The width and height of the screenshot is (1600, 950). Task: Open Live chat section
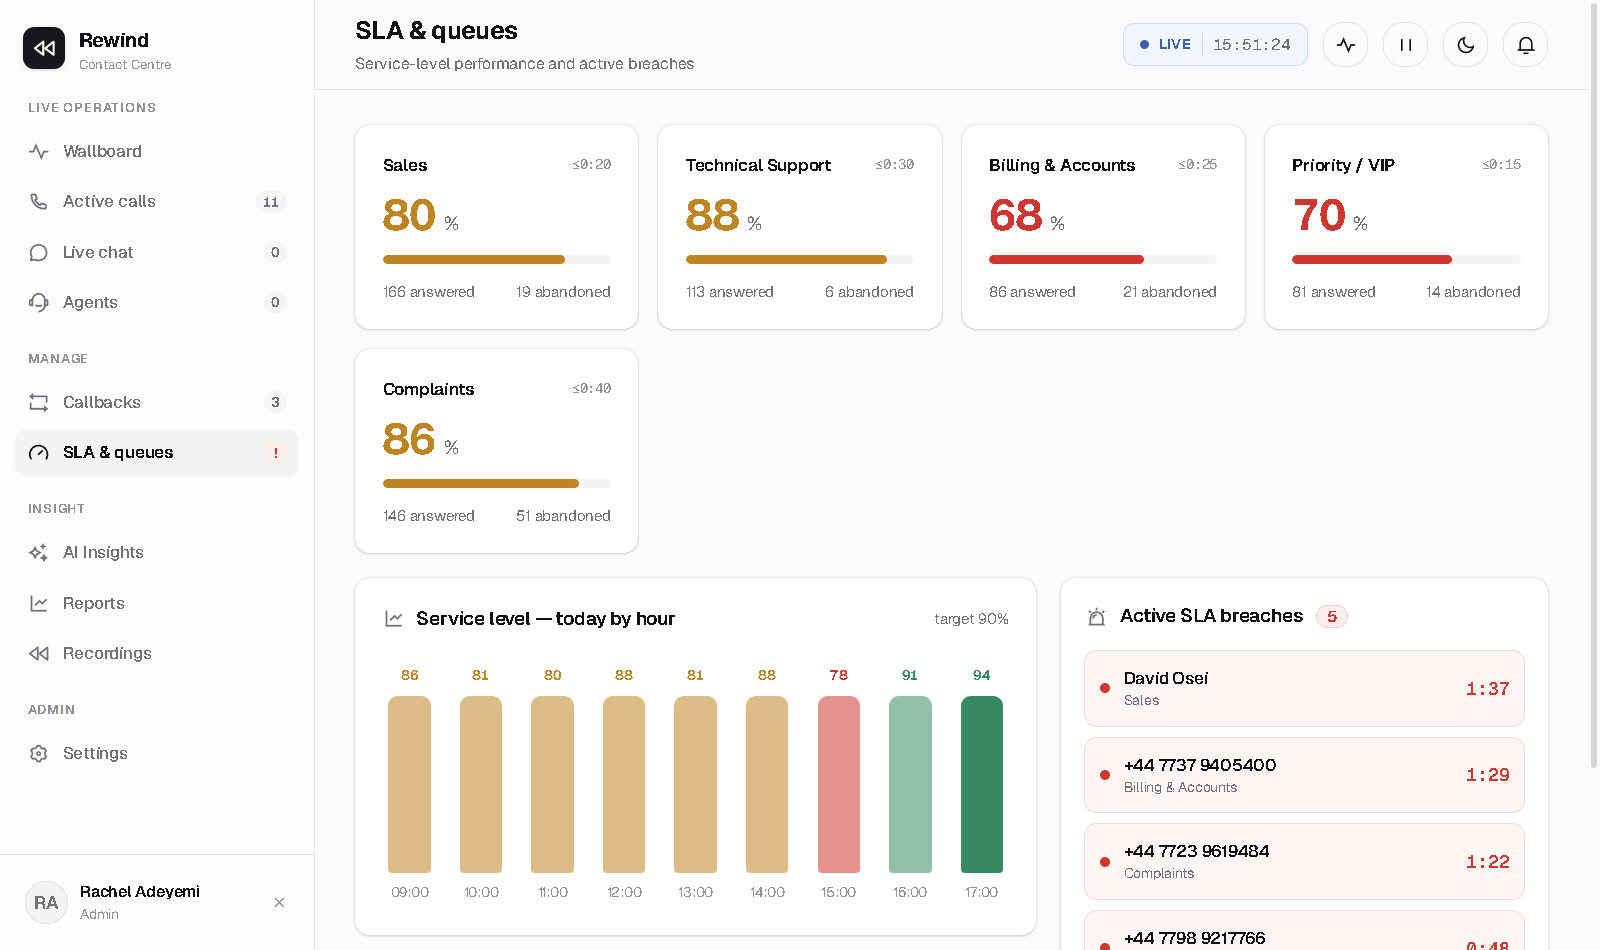pos(157,253)
